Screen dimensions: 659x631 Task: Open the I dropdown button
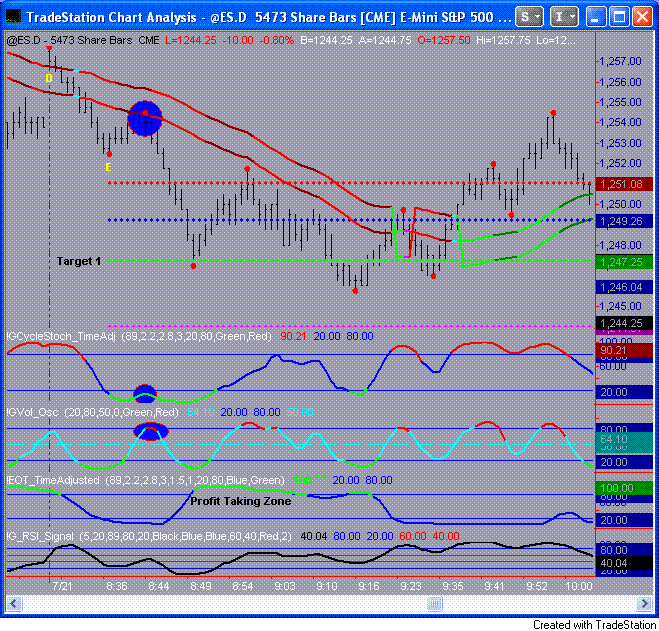point(564,17)
